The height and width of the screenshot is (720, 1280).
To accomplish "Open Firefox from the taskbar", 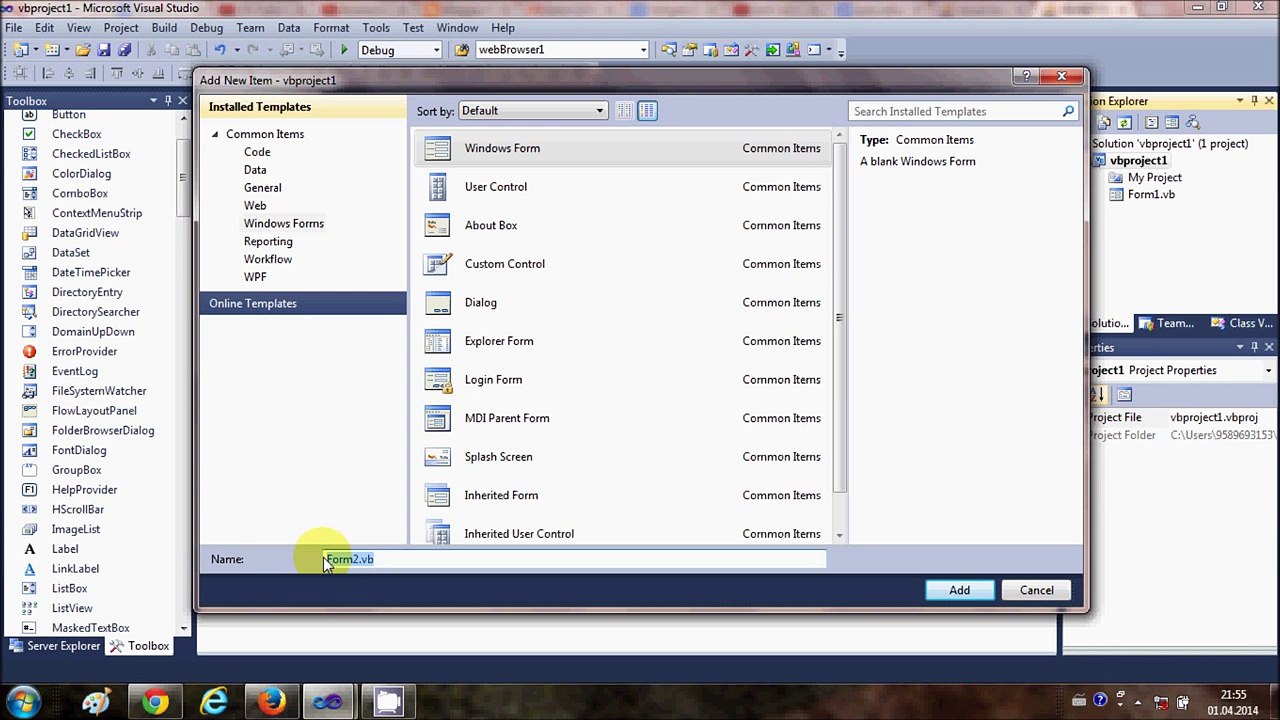I will tap(271, 702).
